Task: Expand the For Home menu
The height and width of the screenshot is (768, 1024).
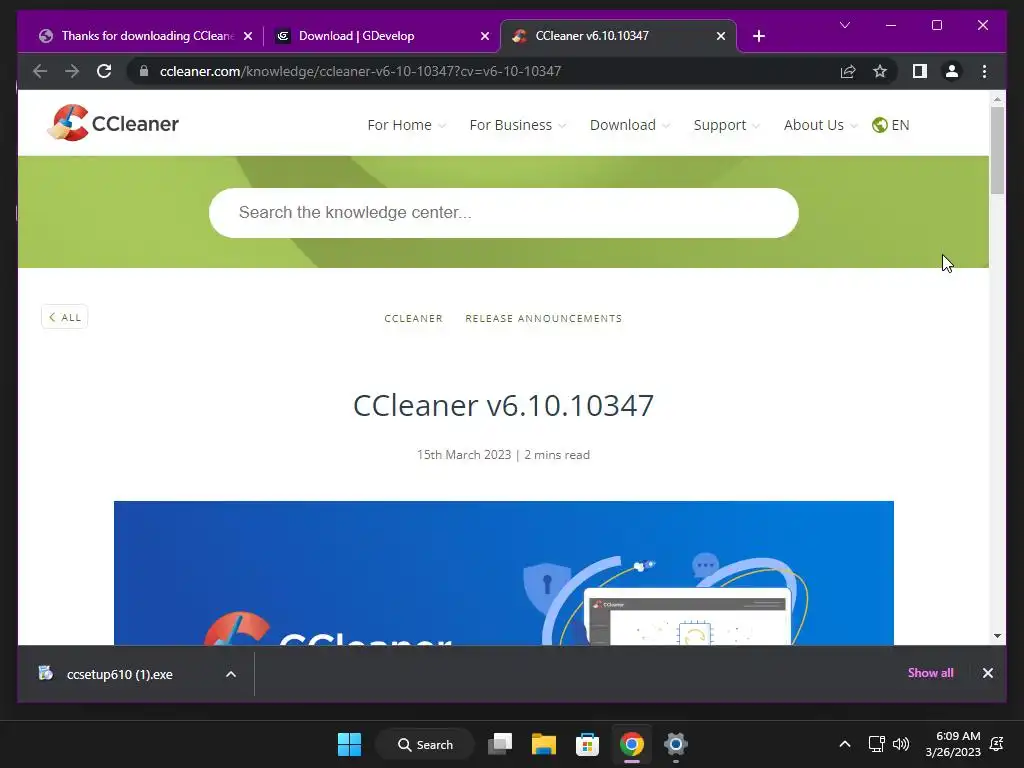Action: (x=406, y=125)
